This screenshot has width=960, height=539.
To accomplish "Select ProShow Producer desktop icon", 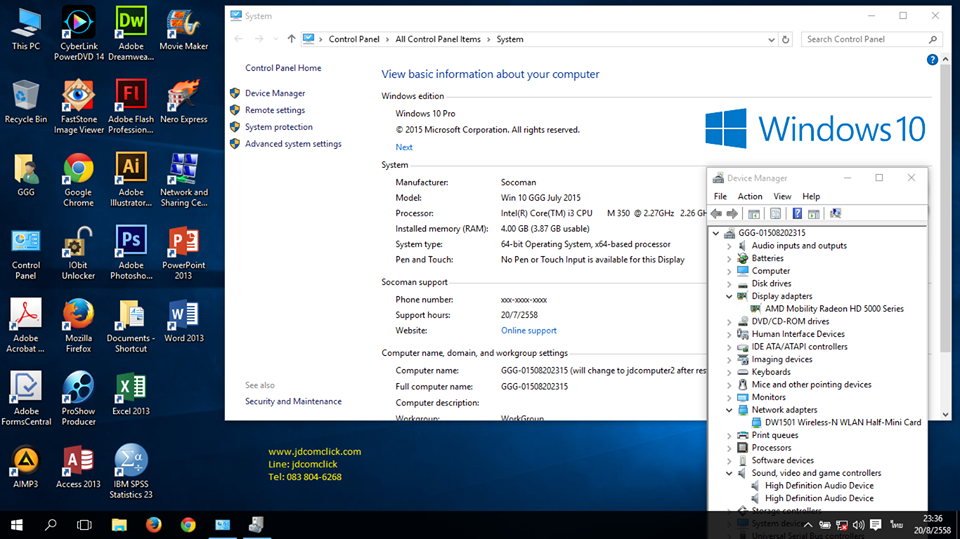I will (78, 398).
